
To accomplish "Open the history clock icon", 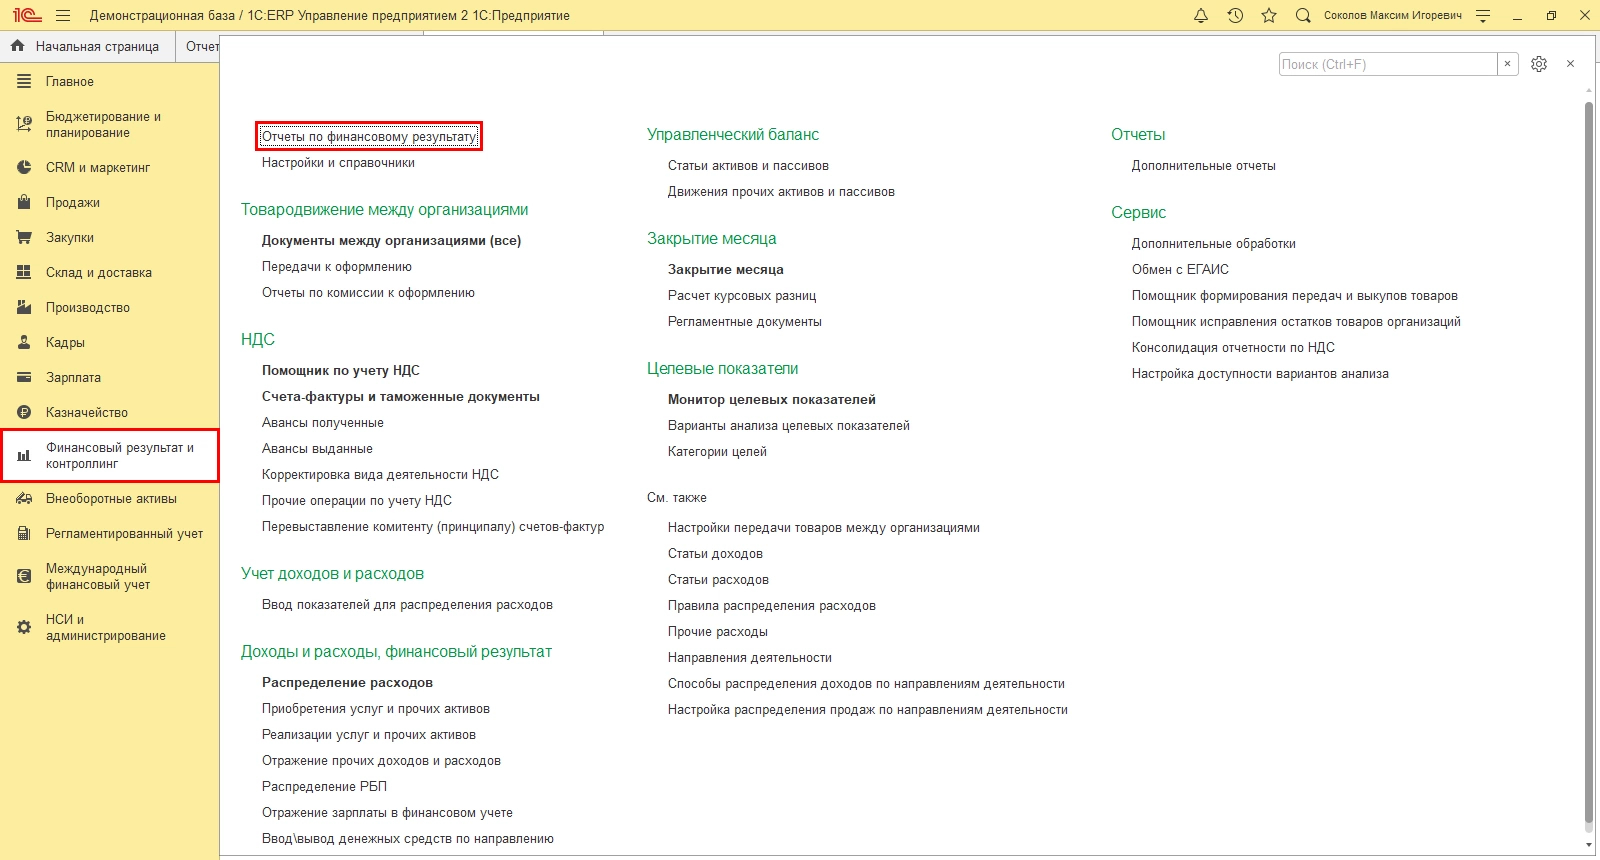I will click(1235, 16).
